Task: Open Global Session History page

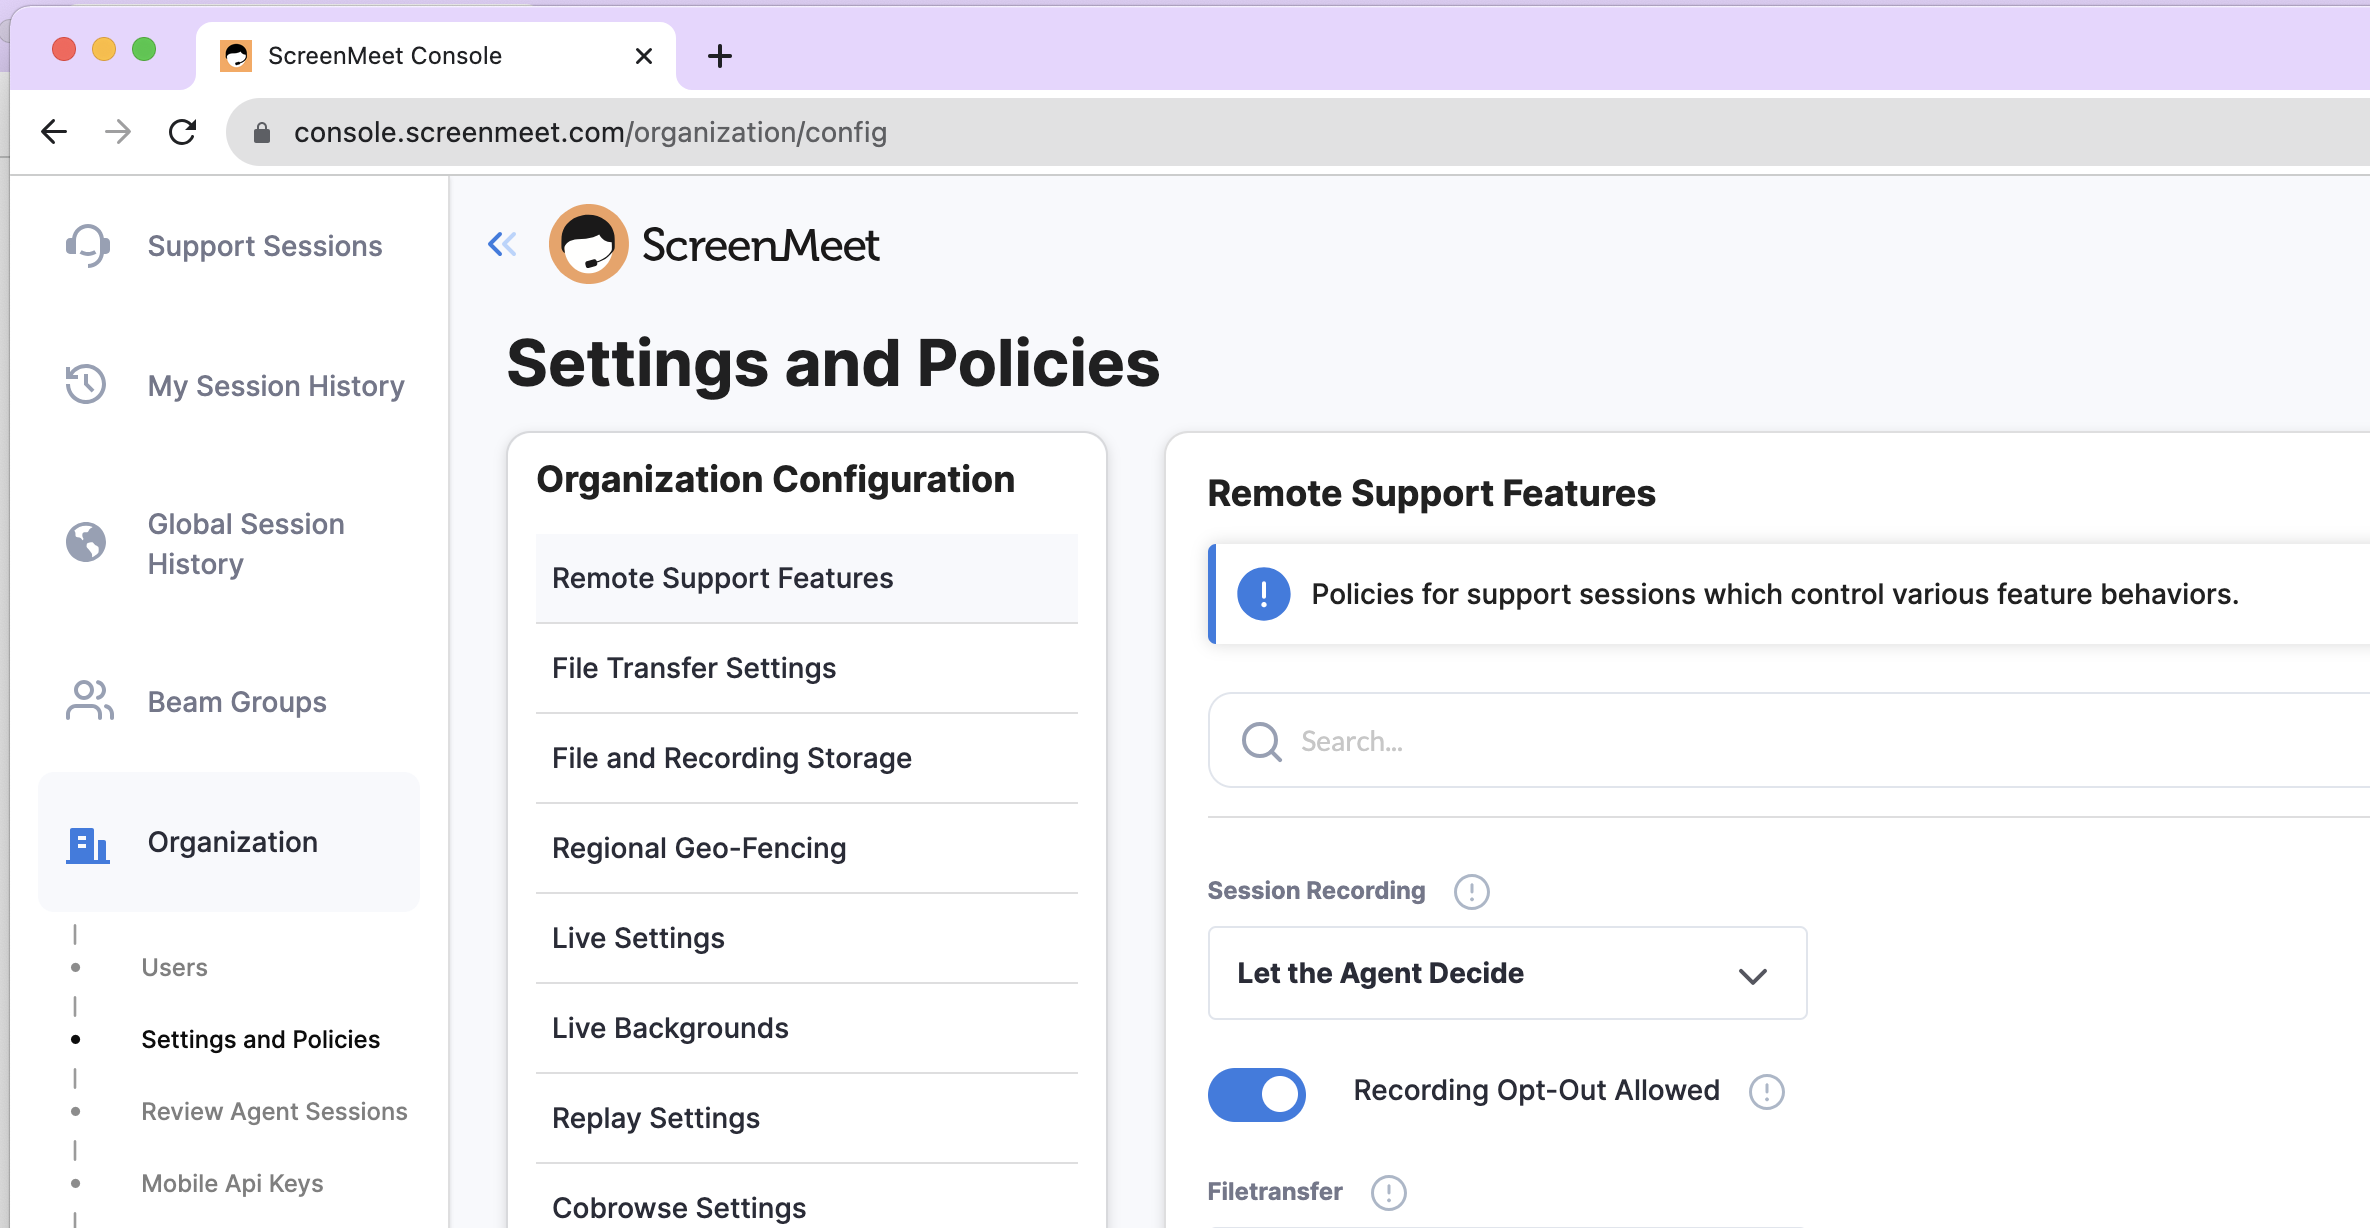Action: point(246,544)
